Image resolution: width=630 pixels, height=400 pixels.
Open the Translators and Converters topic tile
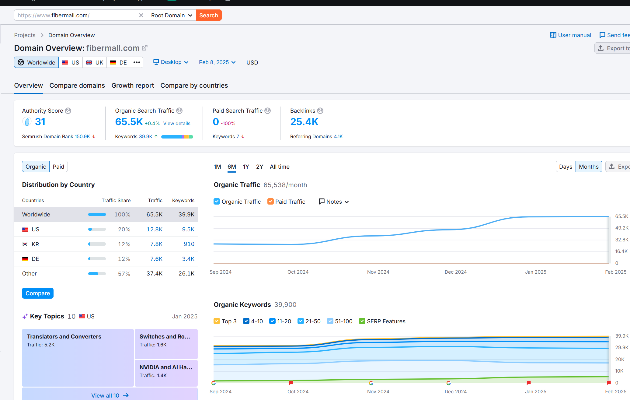(x=78, y=358)
